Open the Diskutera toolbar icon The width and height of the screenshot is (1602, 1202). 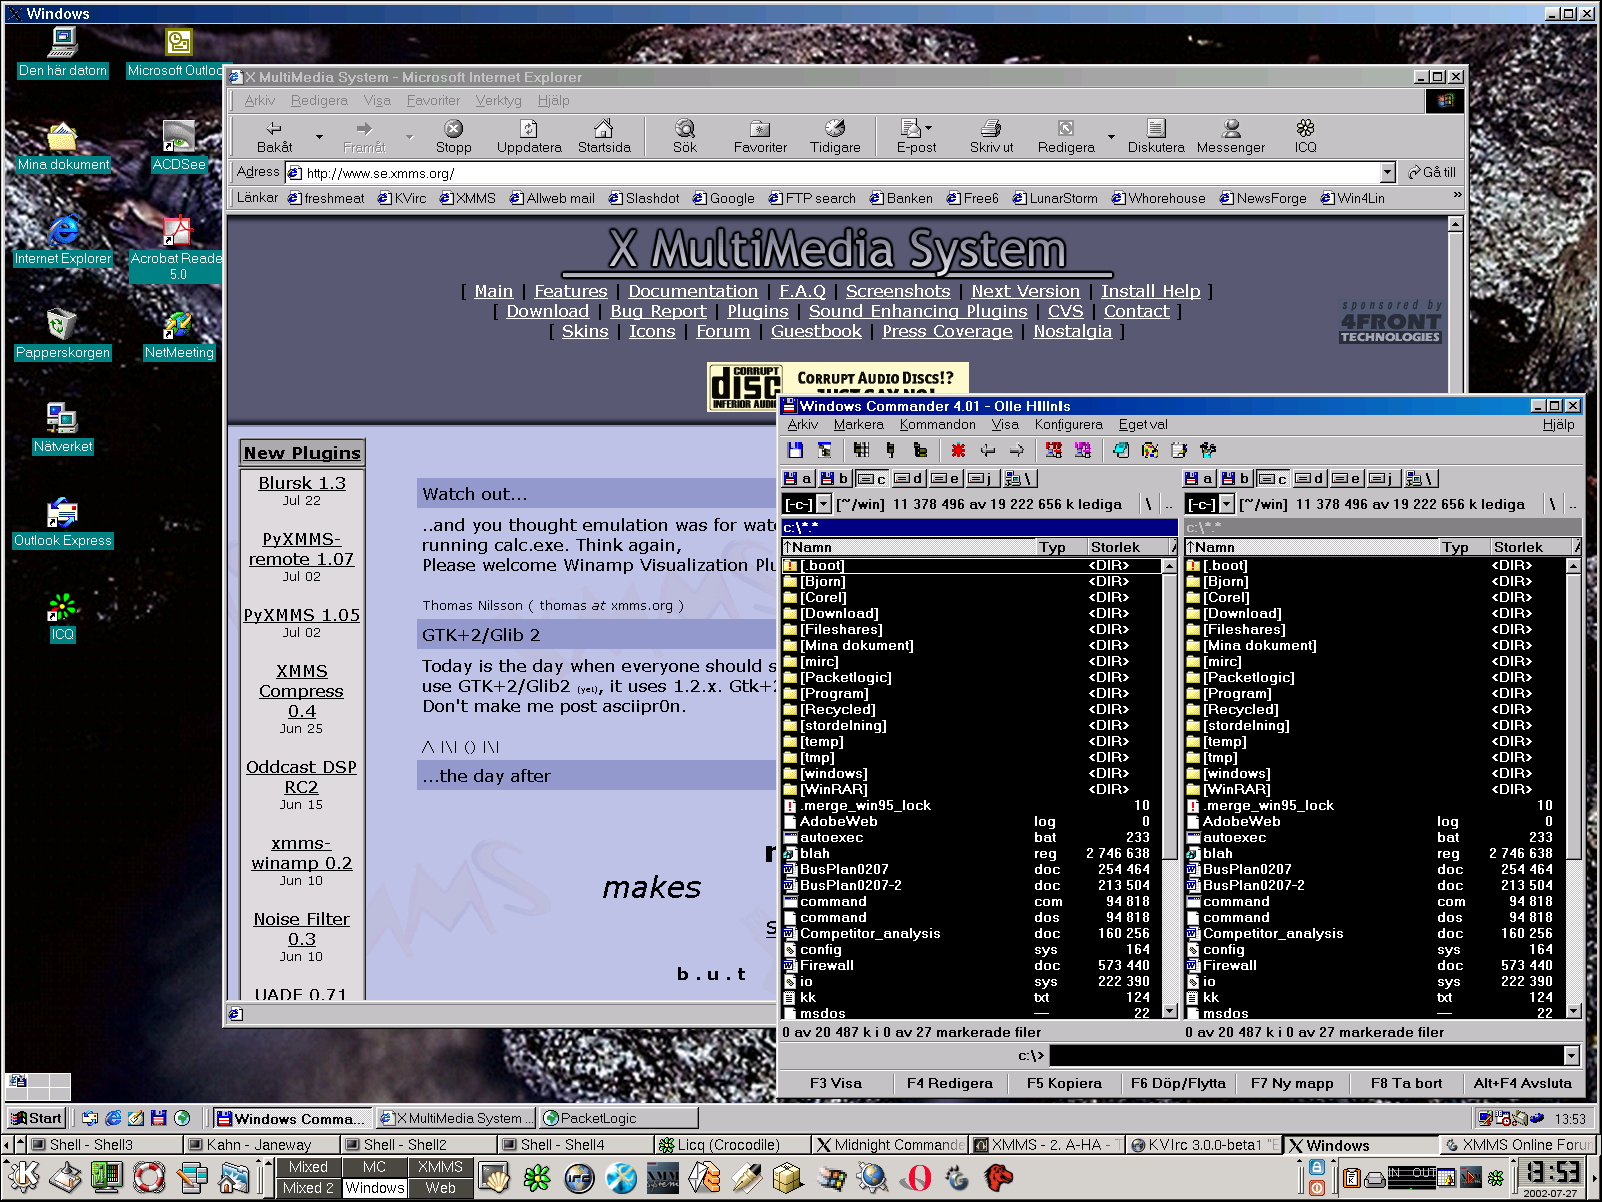[x=1156, y=129]
